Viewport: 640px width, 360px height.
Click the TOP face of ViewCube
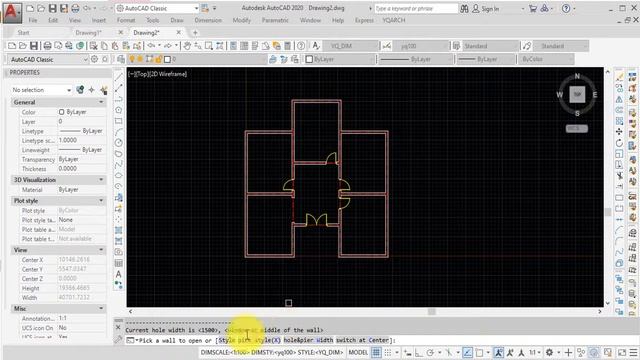[x=577, y=94]
